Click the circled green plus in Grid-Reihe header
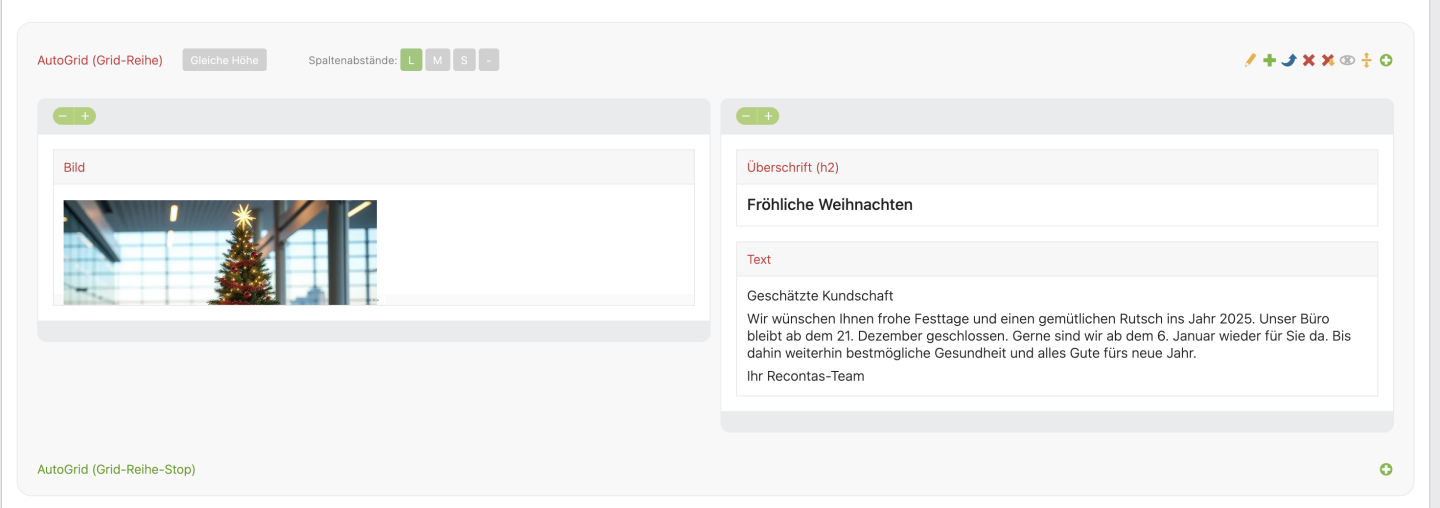 tap(1386, 61)
